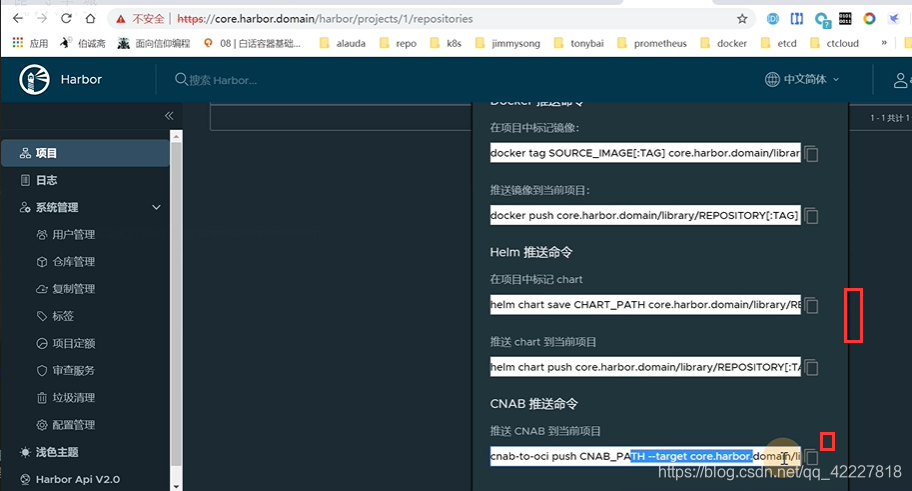Open the 08 | 白话容器基础 bookmark

point(252,43)
